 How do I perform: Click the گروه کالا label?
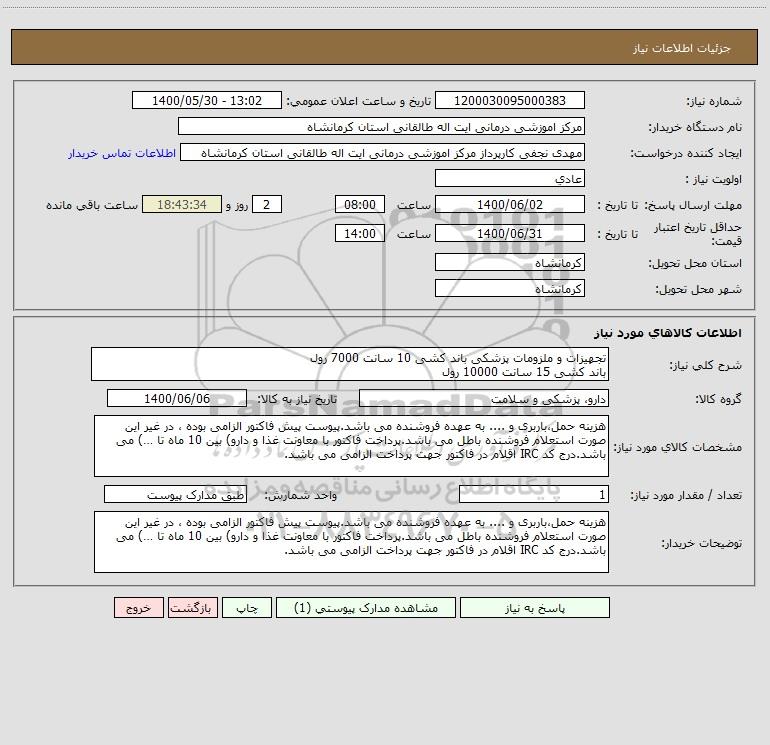(718, 399)
